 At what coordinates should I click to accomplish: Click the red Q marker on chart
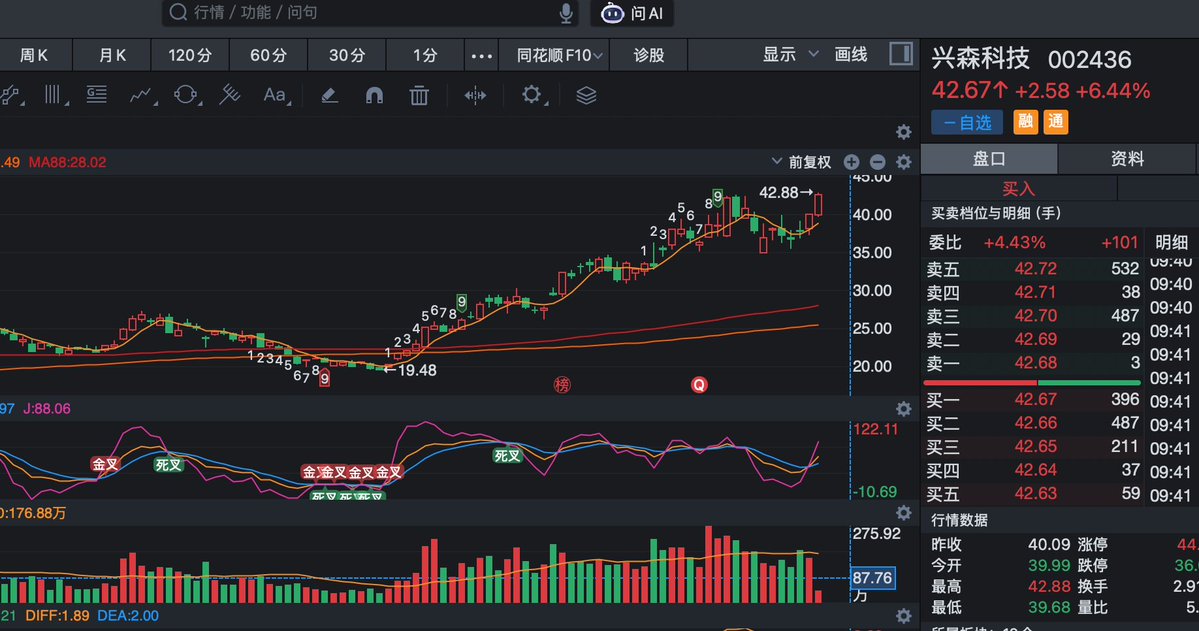coord(699,385)
